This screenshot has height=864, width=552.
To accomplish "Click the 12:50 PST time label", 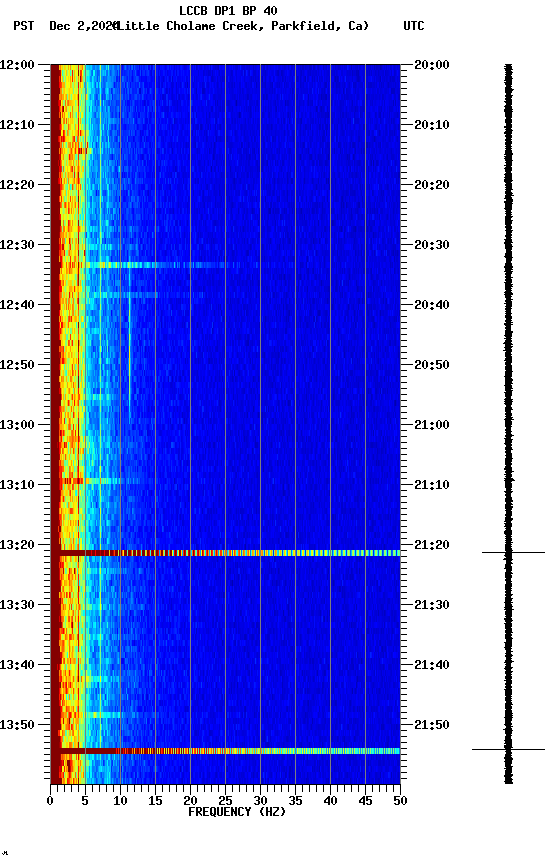I will click(17, 365).
